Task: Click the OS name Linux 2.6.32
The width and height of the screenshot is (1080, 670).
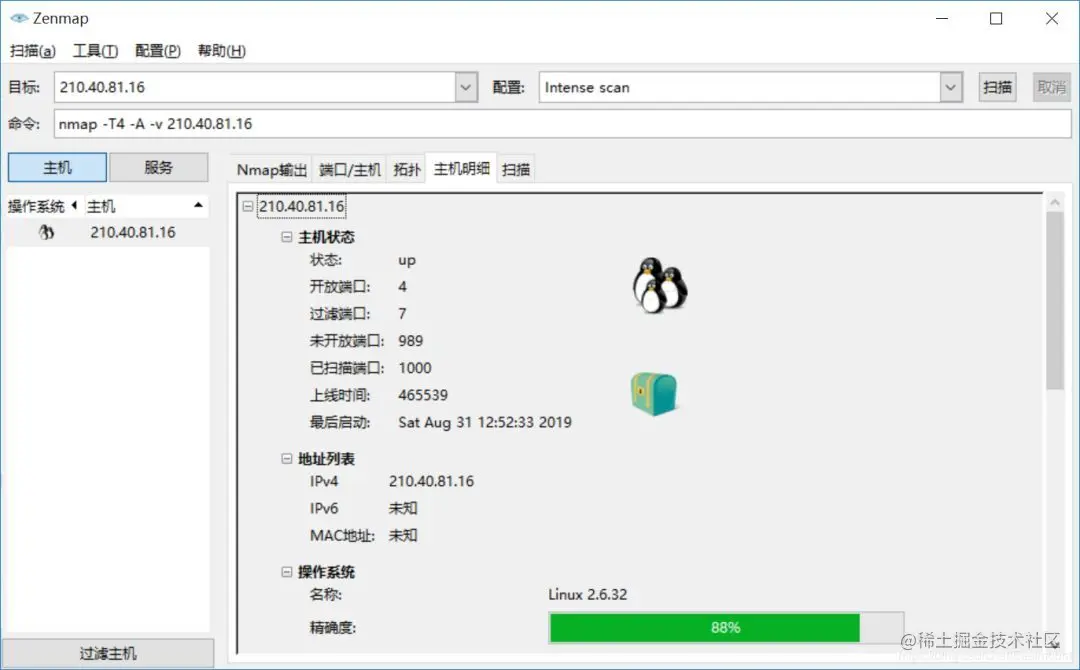Action: pyautogui.click(x=588, y=594)
